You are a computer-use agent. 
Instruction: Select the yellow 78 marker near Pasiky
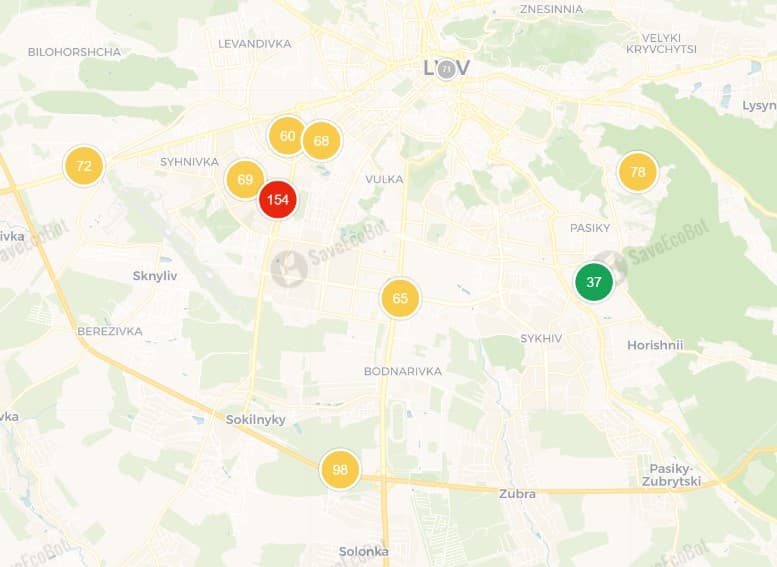pos(638,172)
